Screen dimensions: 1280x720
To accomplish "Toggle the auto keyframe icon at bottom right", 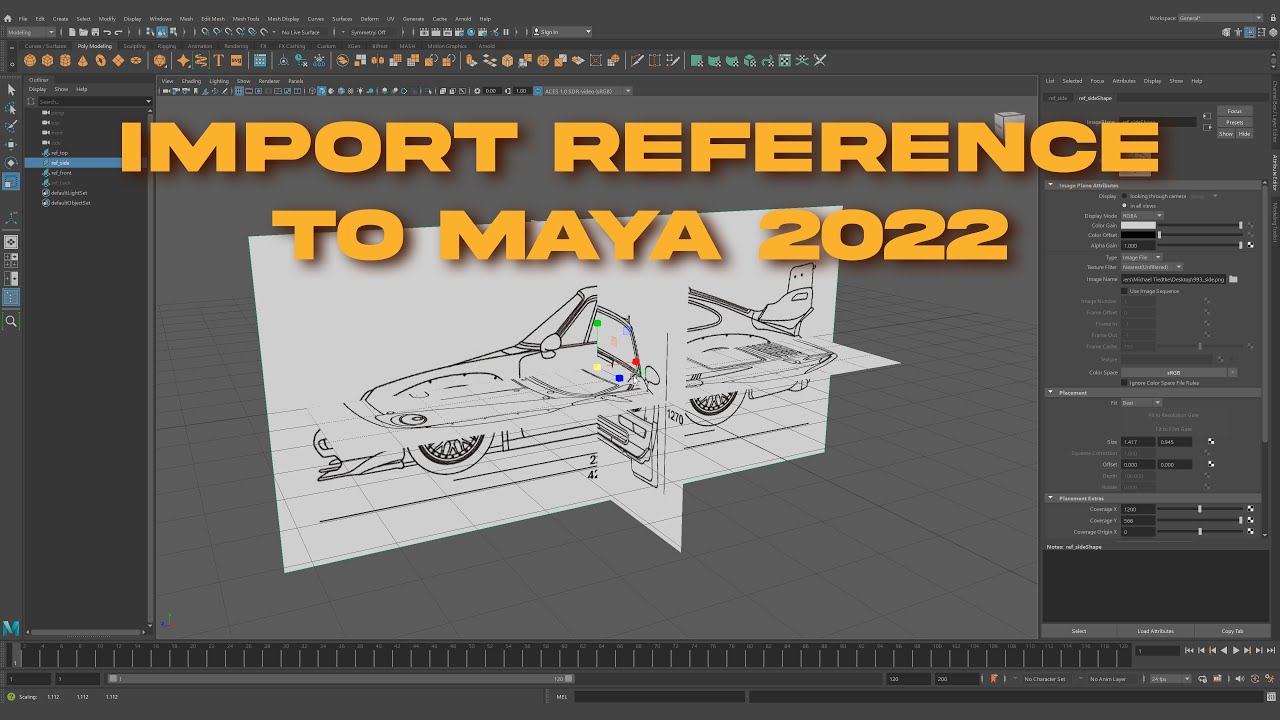I will 1255,679.
